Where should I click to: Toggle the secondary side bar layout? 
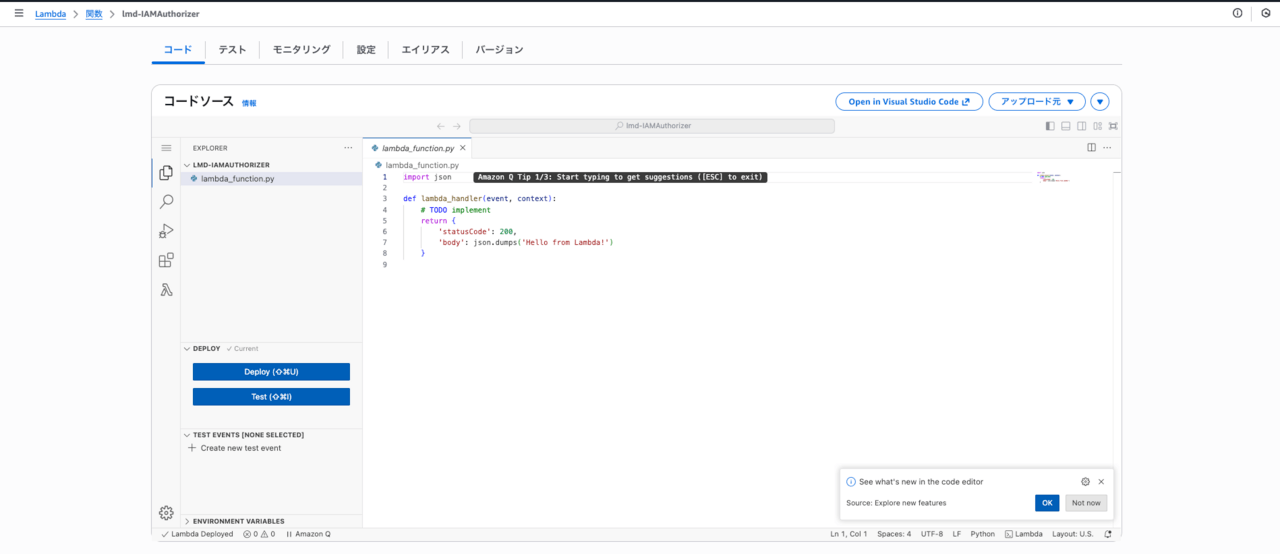coord(1082,126)
